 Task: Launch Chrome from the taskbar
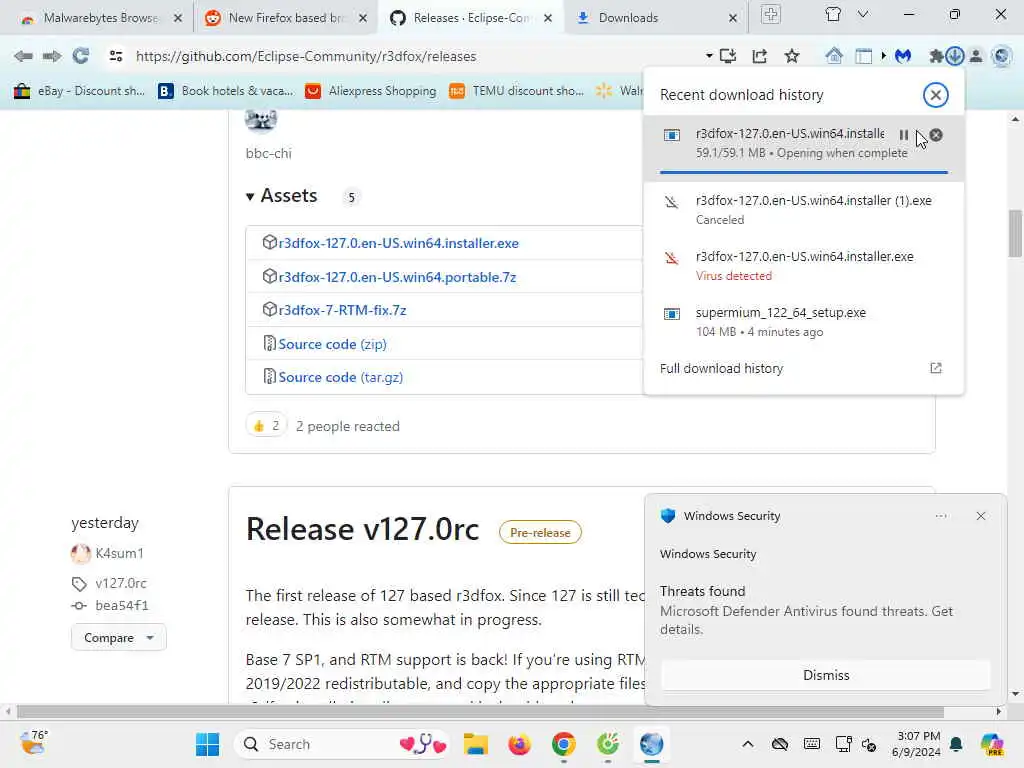point(564,744)
